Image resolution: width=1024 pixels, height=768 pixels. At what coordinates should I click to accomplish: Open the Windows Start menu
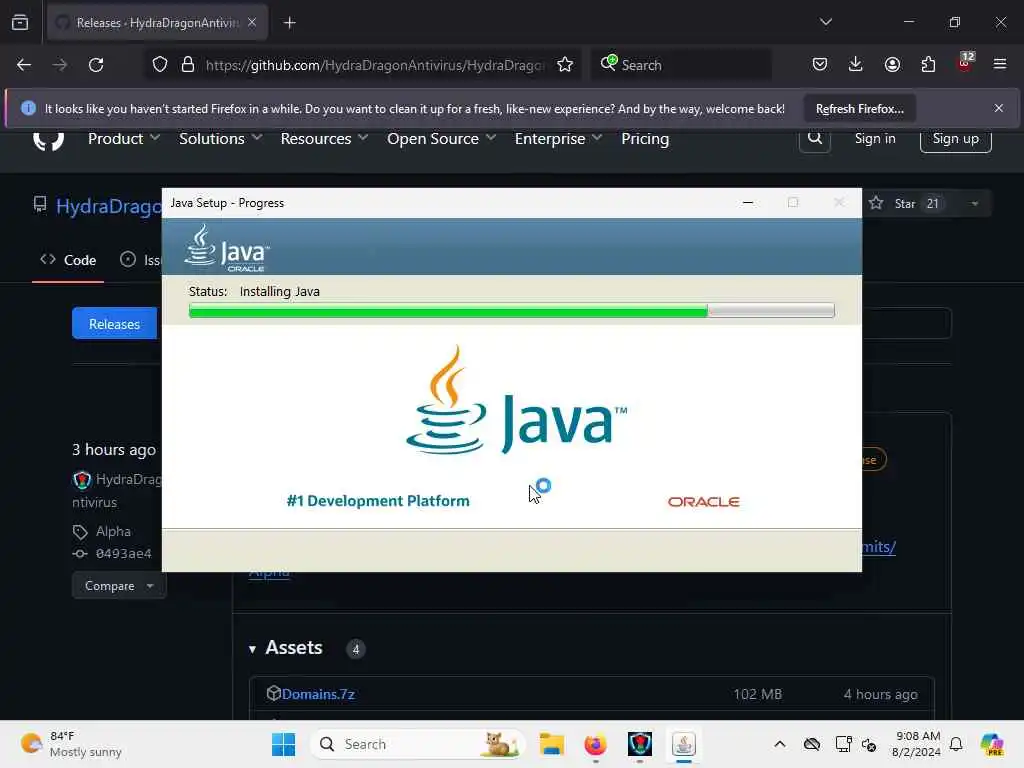point(283,744)
